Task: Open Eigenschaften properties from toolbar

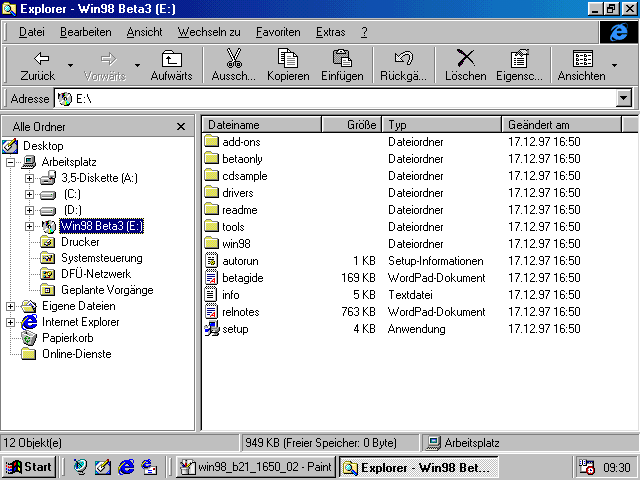Action: coord(520,65)
